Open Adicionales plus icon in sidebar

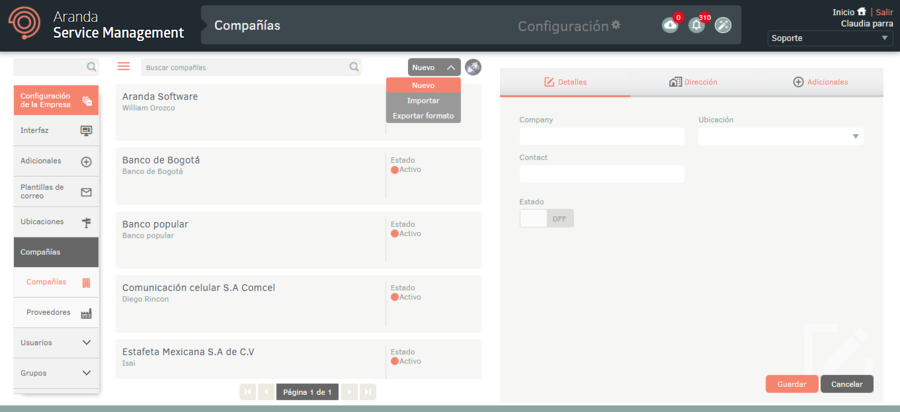(x=86, y=162)
